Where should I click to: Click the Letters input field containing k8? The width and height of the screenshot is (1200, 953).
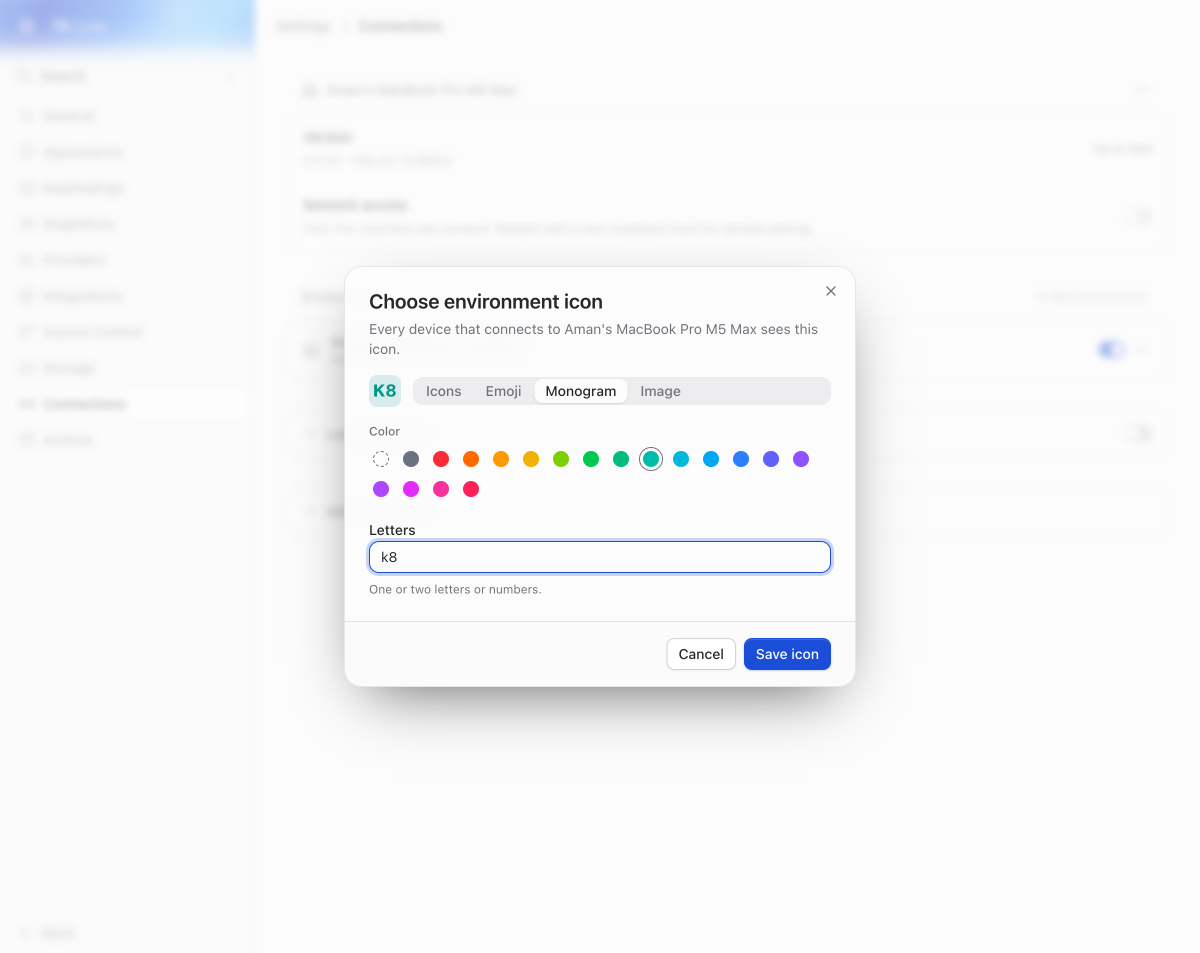click(x=600, y=557)
